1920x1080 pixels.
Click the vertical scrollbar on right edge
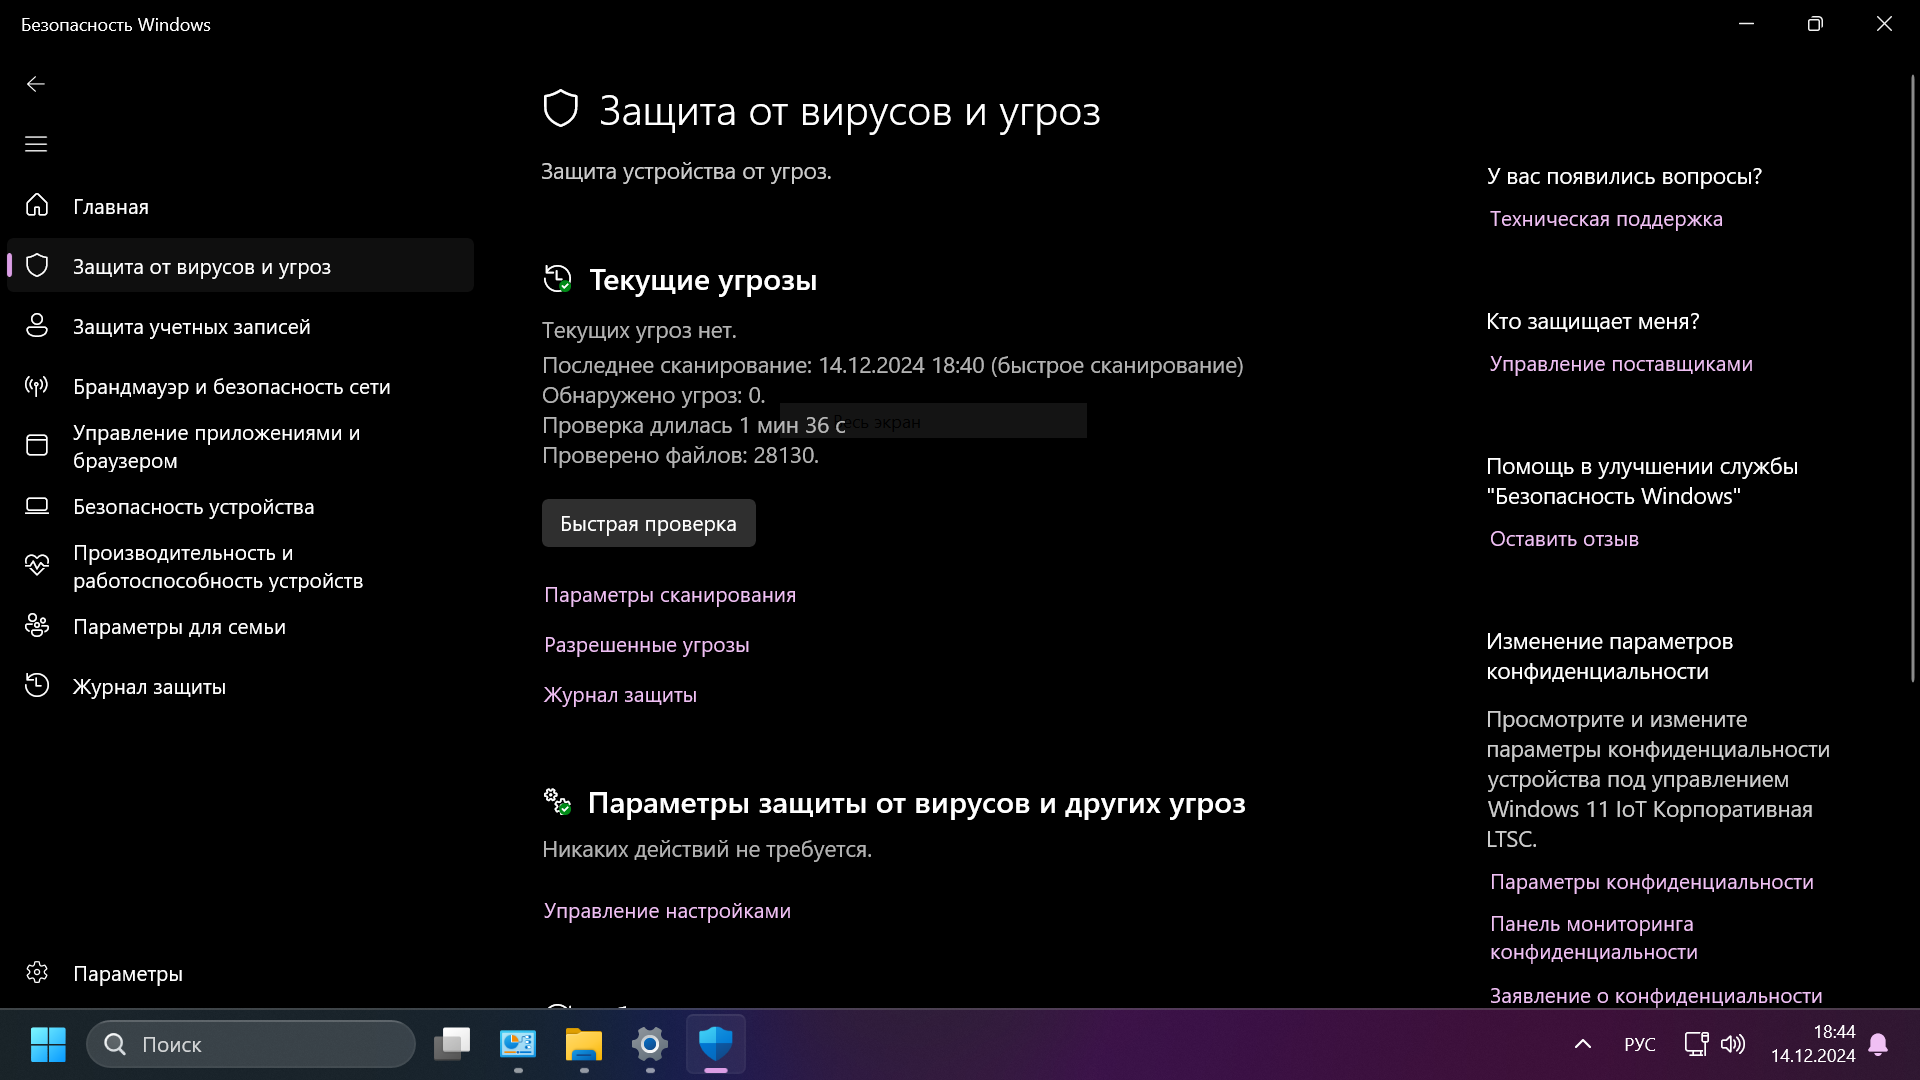pos(1912,380)
